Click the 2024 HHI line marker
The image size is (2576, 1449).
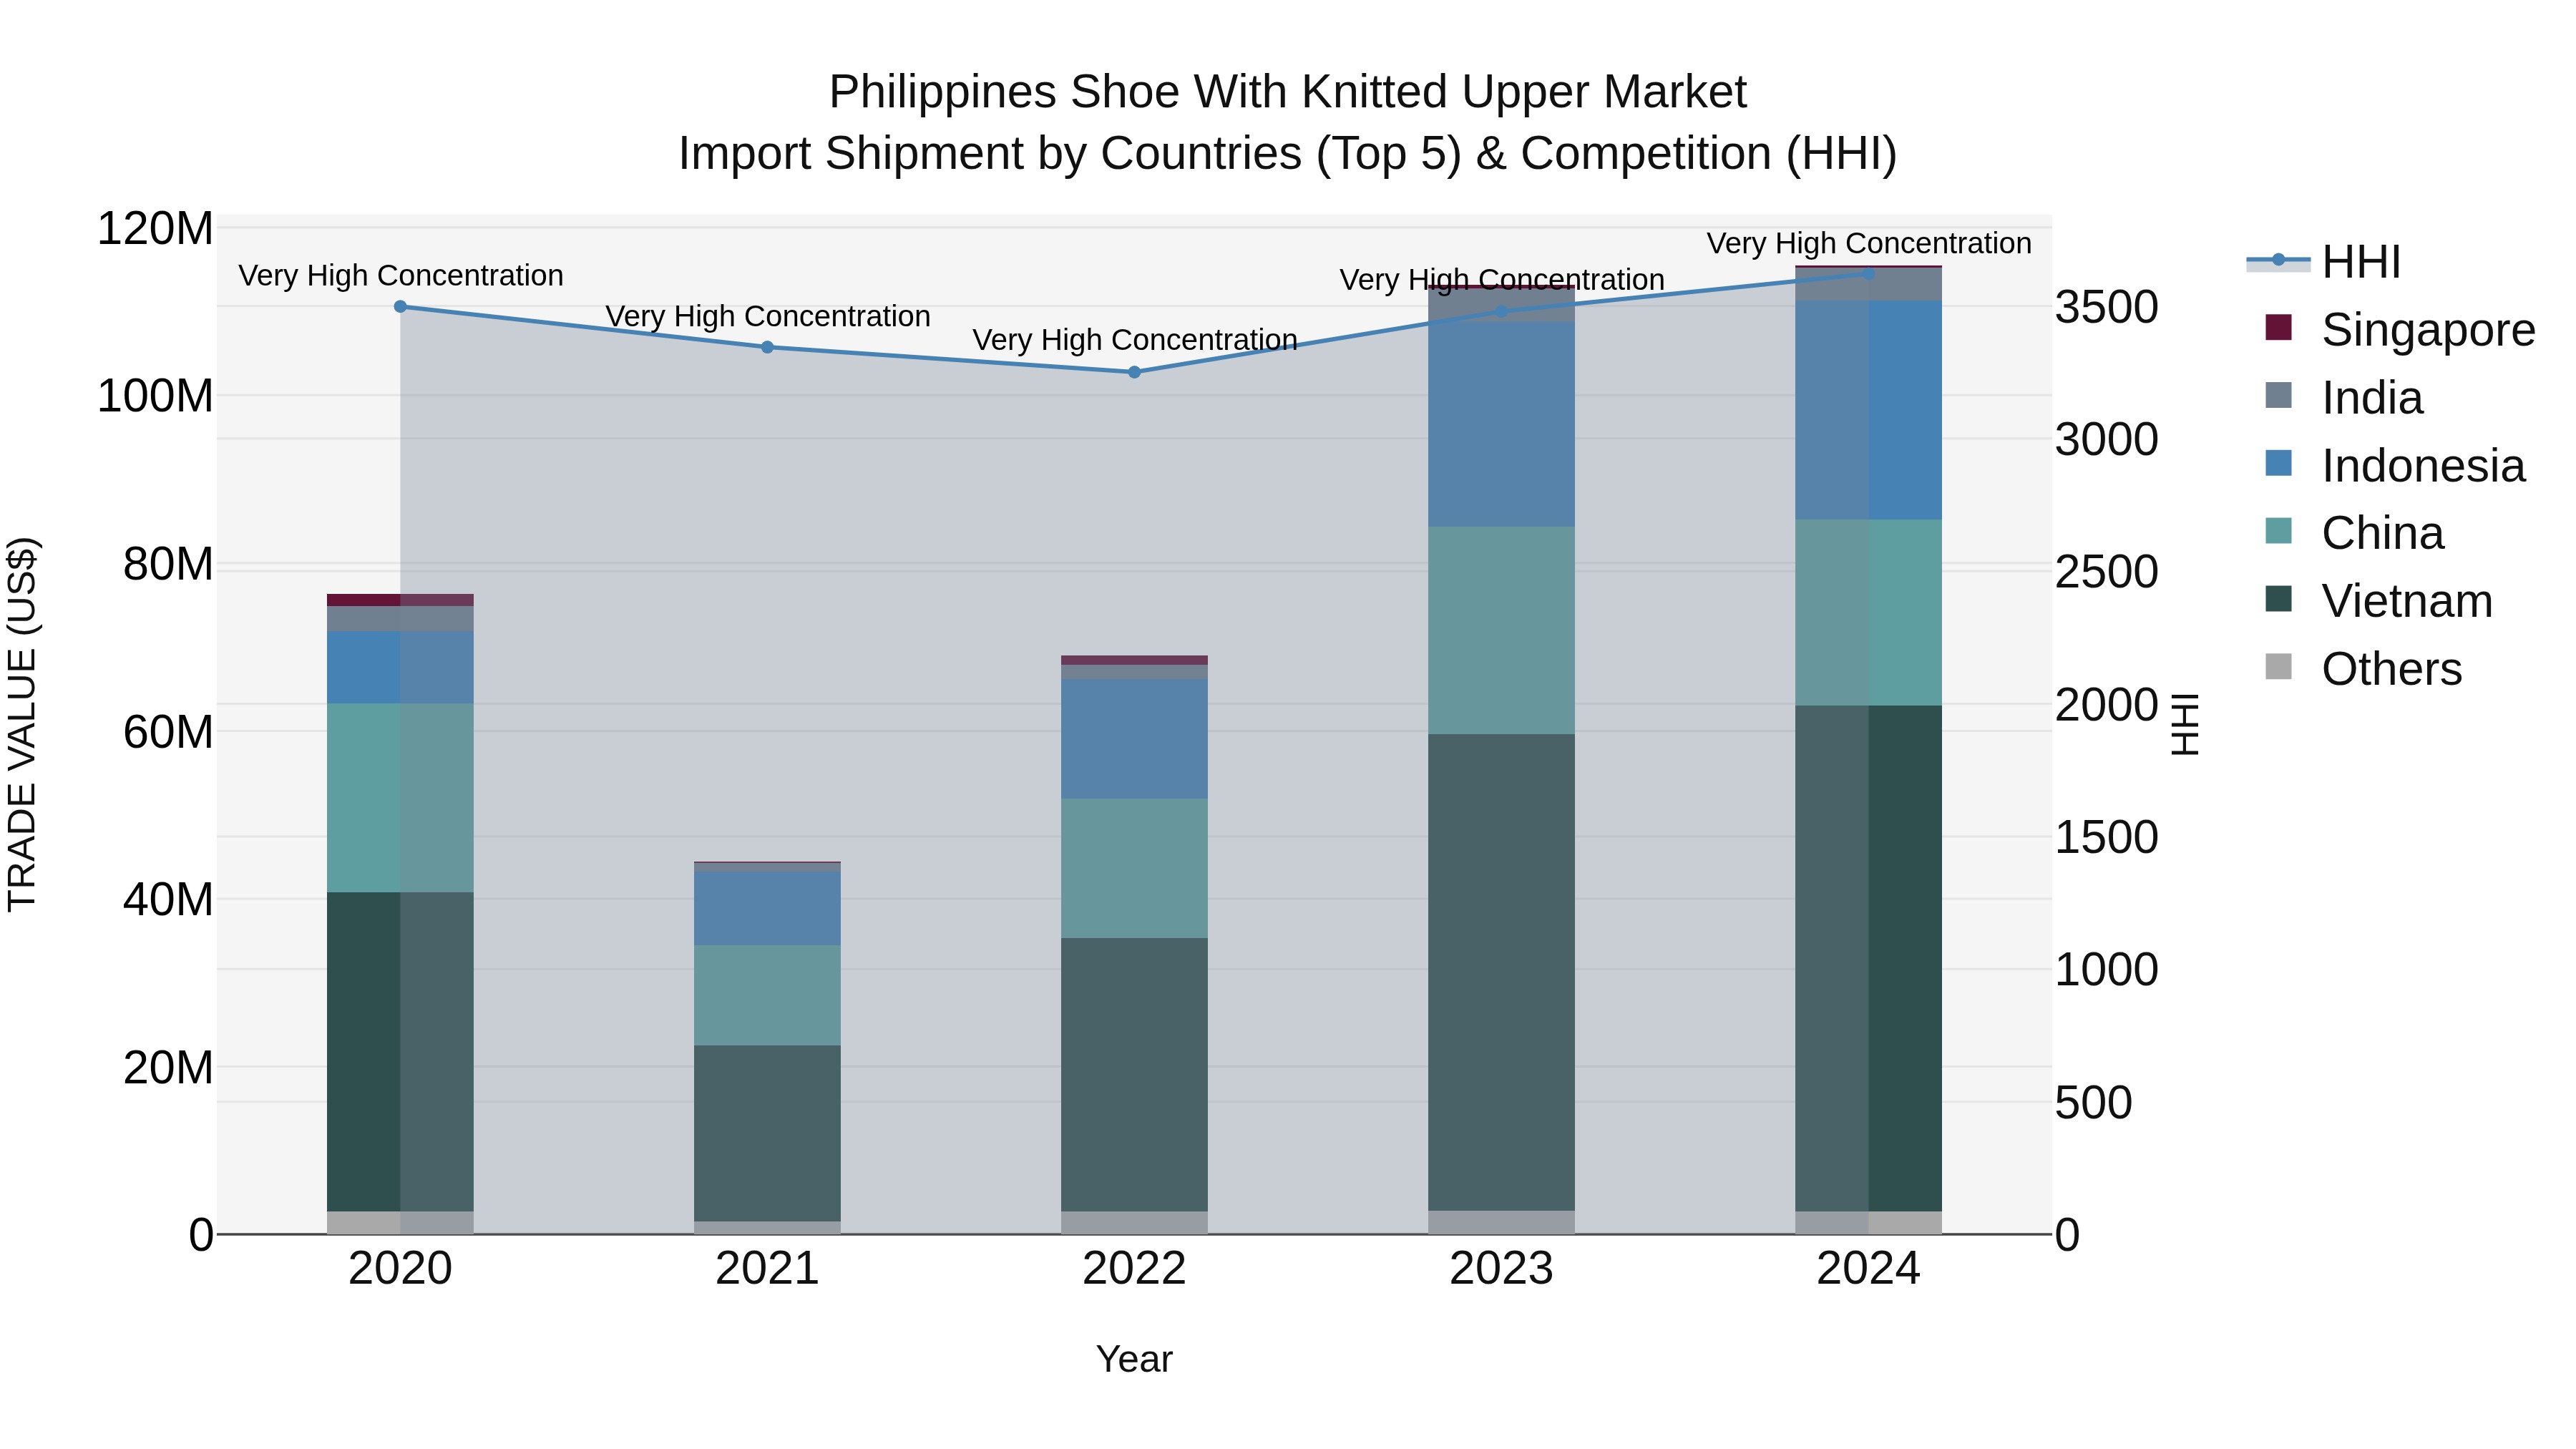pos(1868,273)
